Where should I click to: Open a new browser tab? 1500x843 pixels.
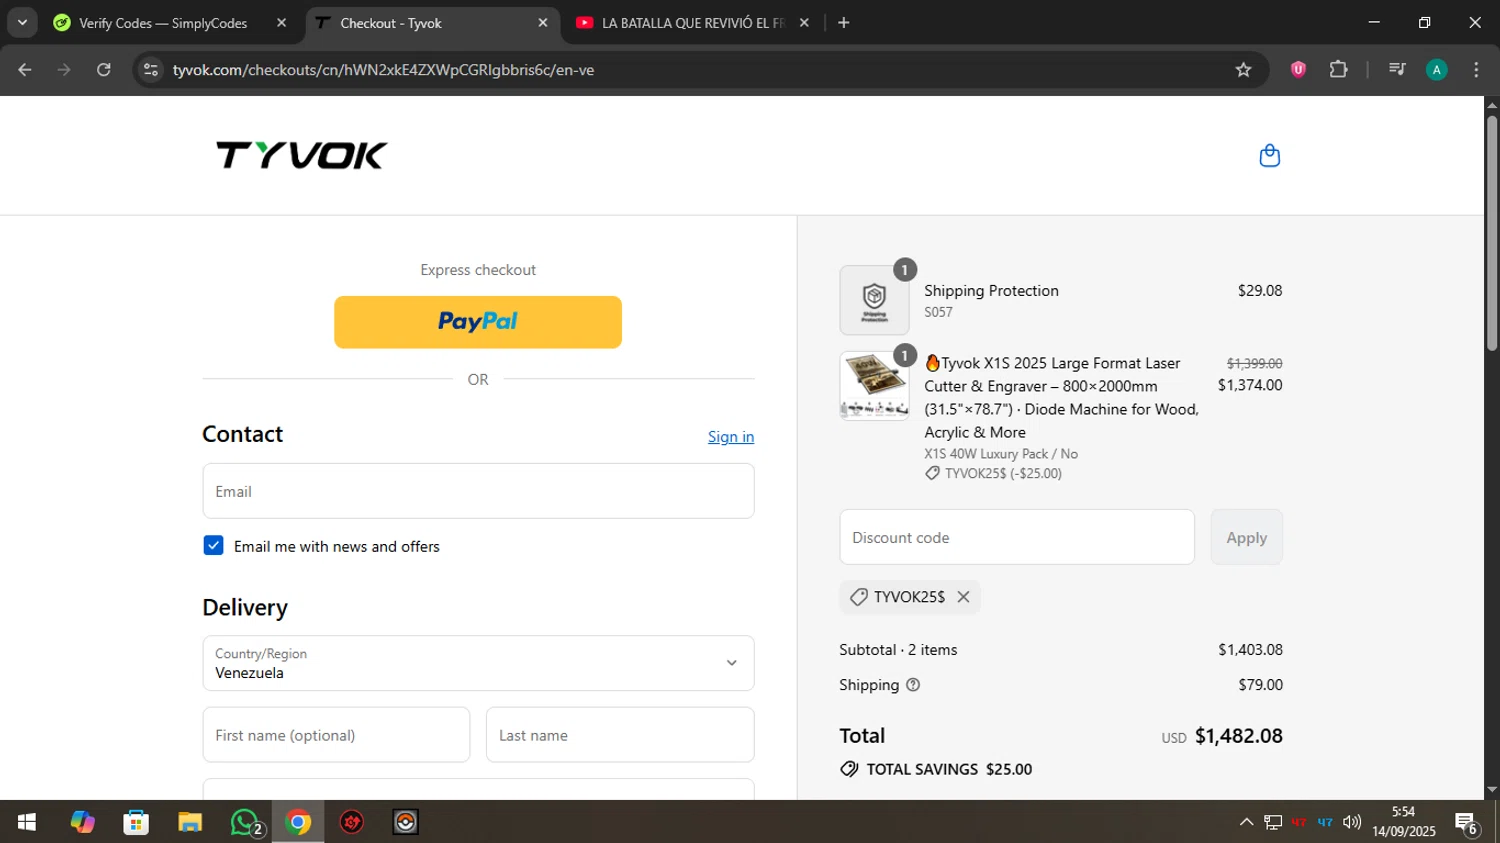(843, 22)
